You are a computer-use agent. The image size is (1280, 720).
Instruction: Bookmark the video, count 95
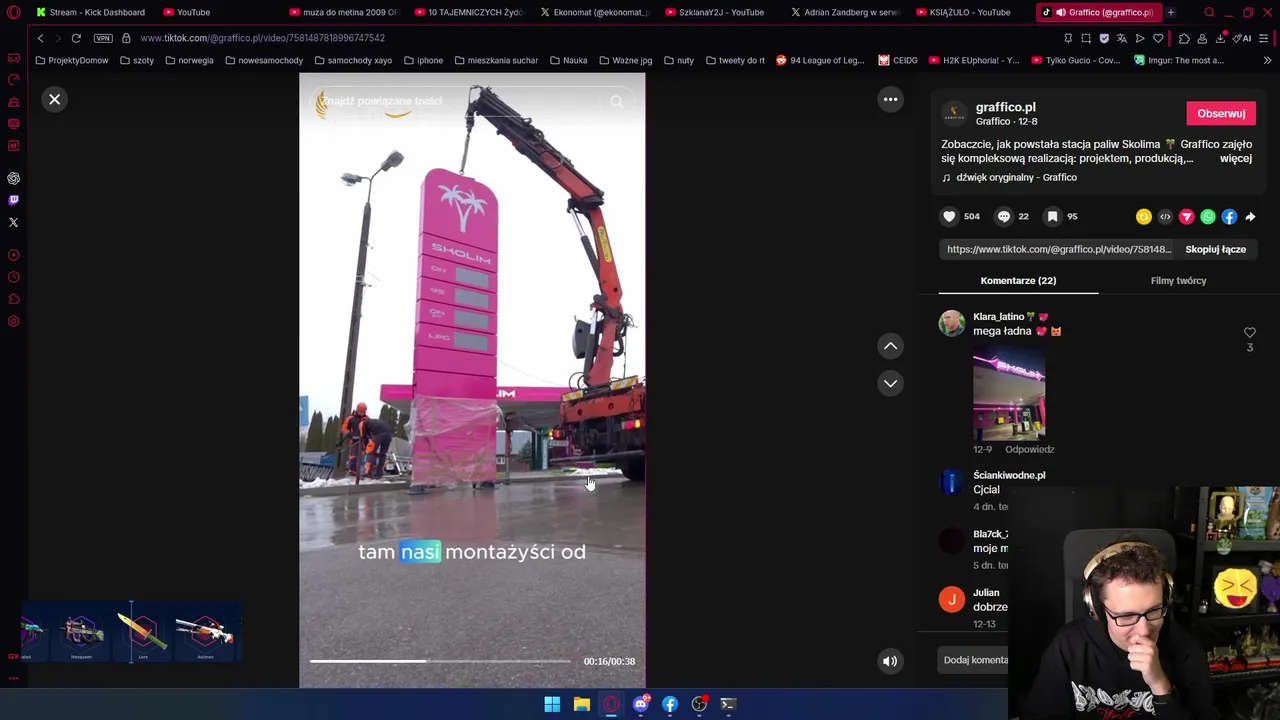point(1052,216)
